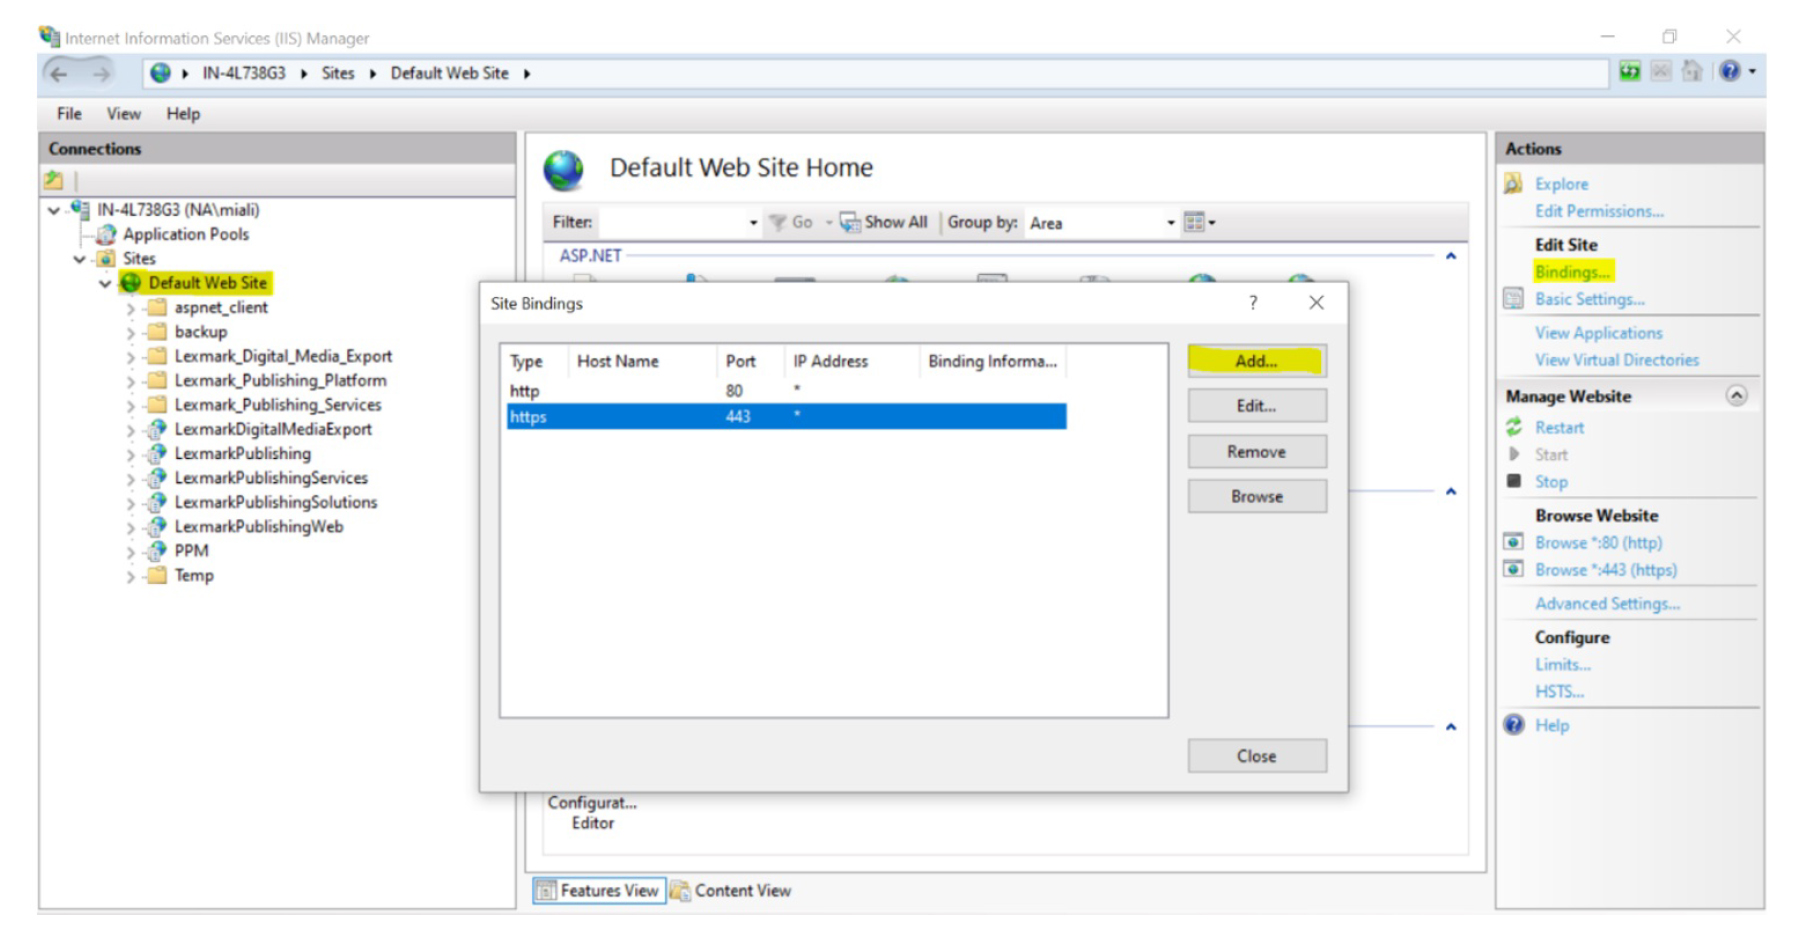Switch to Content View tab
Image resolution: width=1800 pixels, height=943 pixels.
(731, 891)
